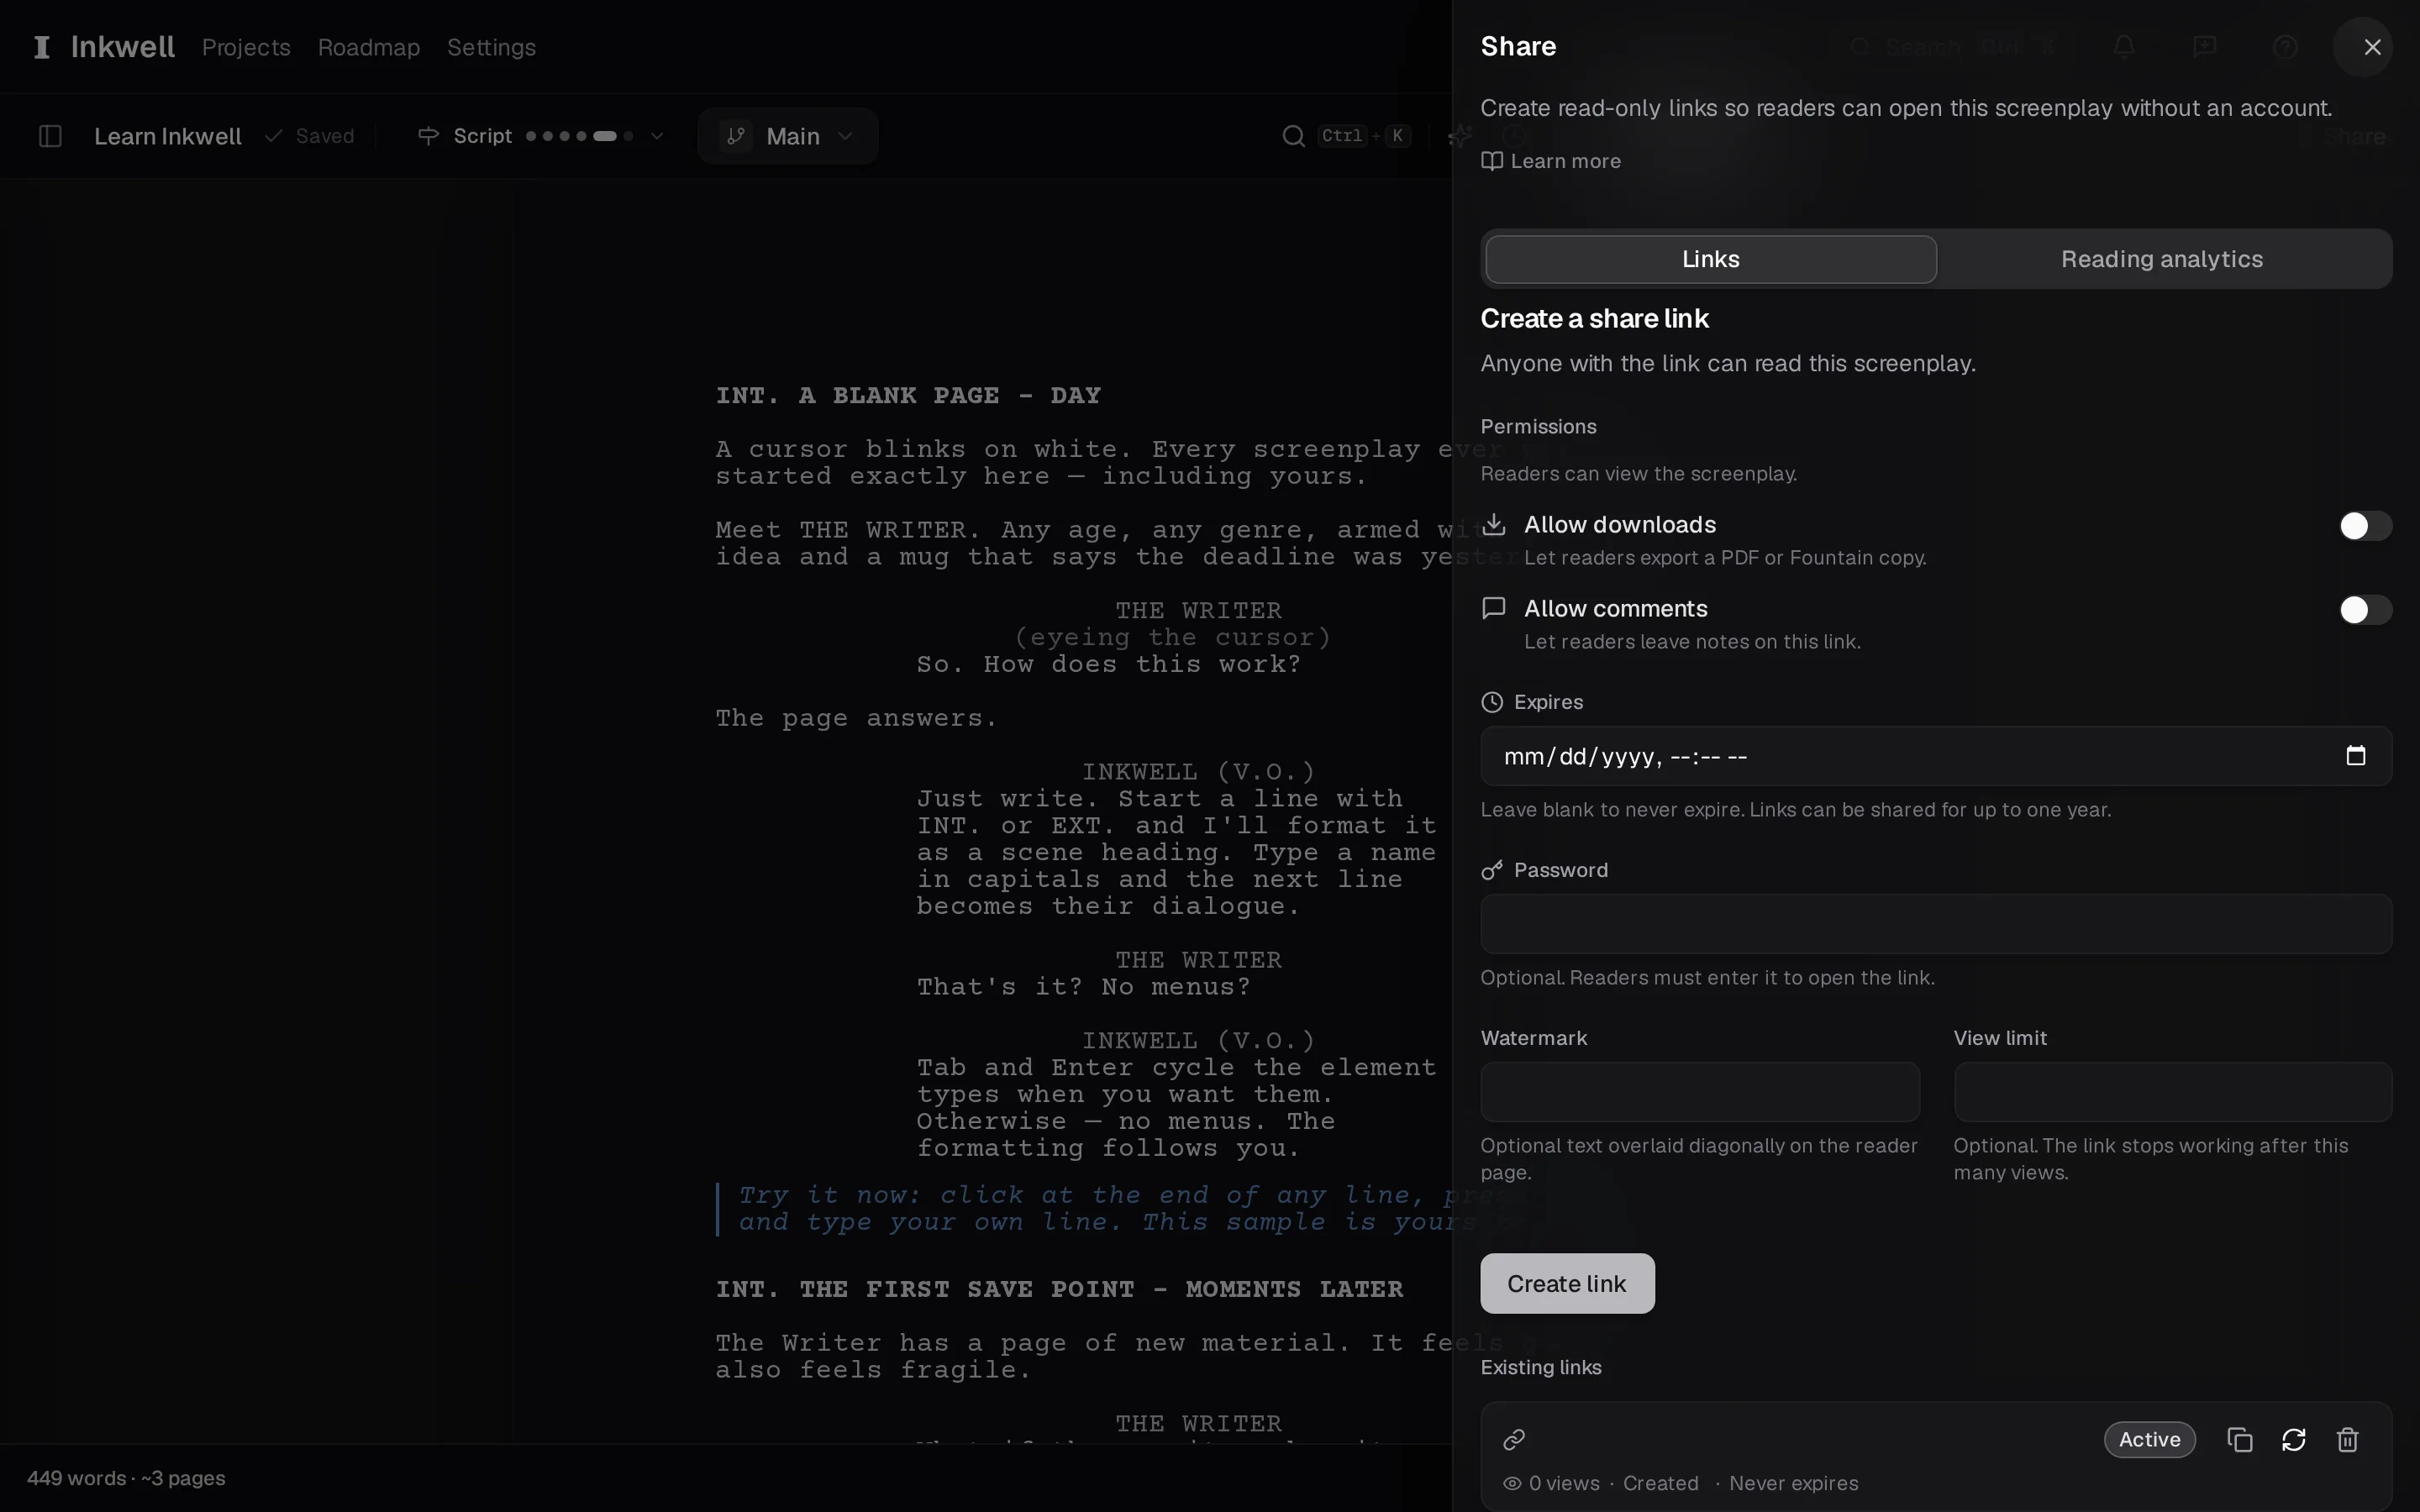Click the INT. A BLANK PAGE scene heading
The image size is (2420, 1512).
click(x=908, y=395)
